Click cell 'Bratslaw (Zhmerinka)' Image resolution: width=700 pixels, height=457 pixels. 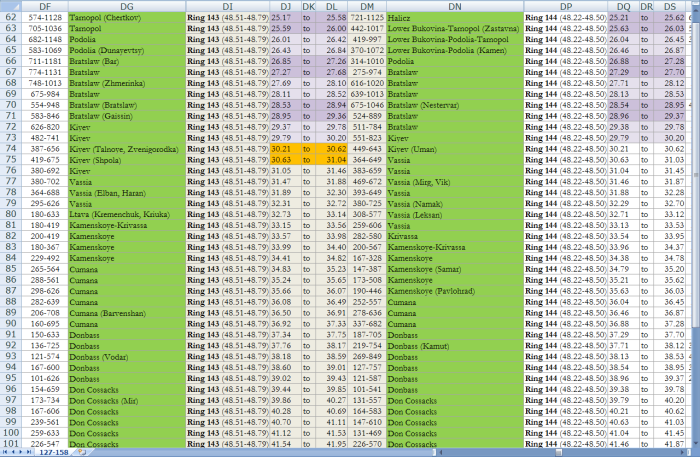click(127, 83)
